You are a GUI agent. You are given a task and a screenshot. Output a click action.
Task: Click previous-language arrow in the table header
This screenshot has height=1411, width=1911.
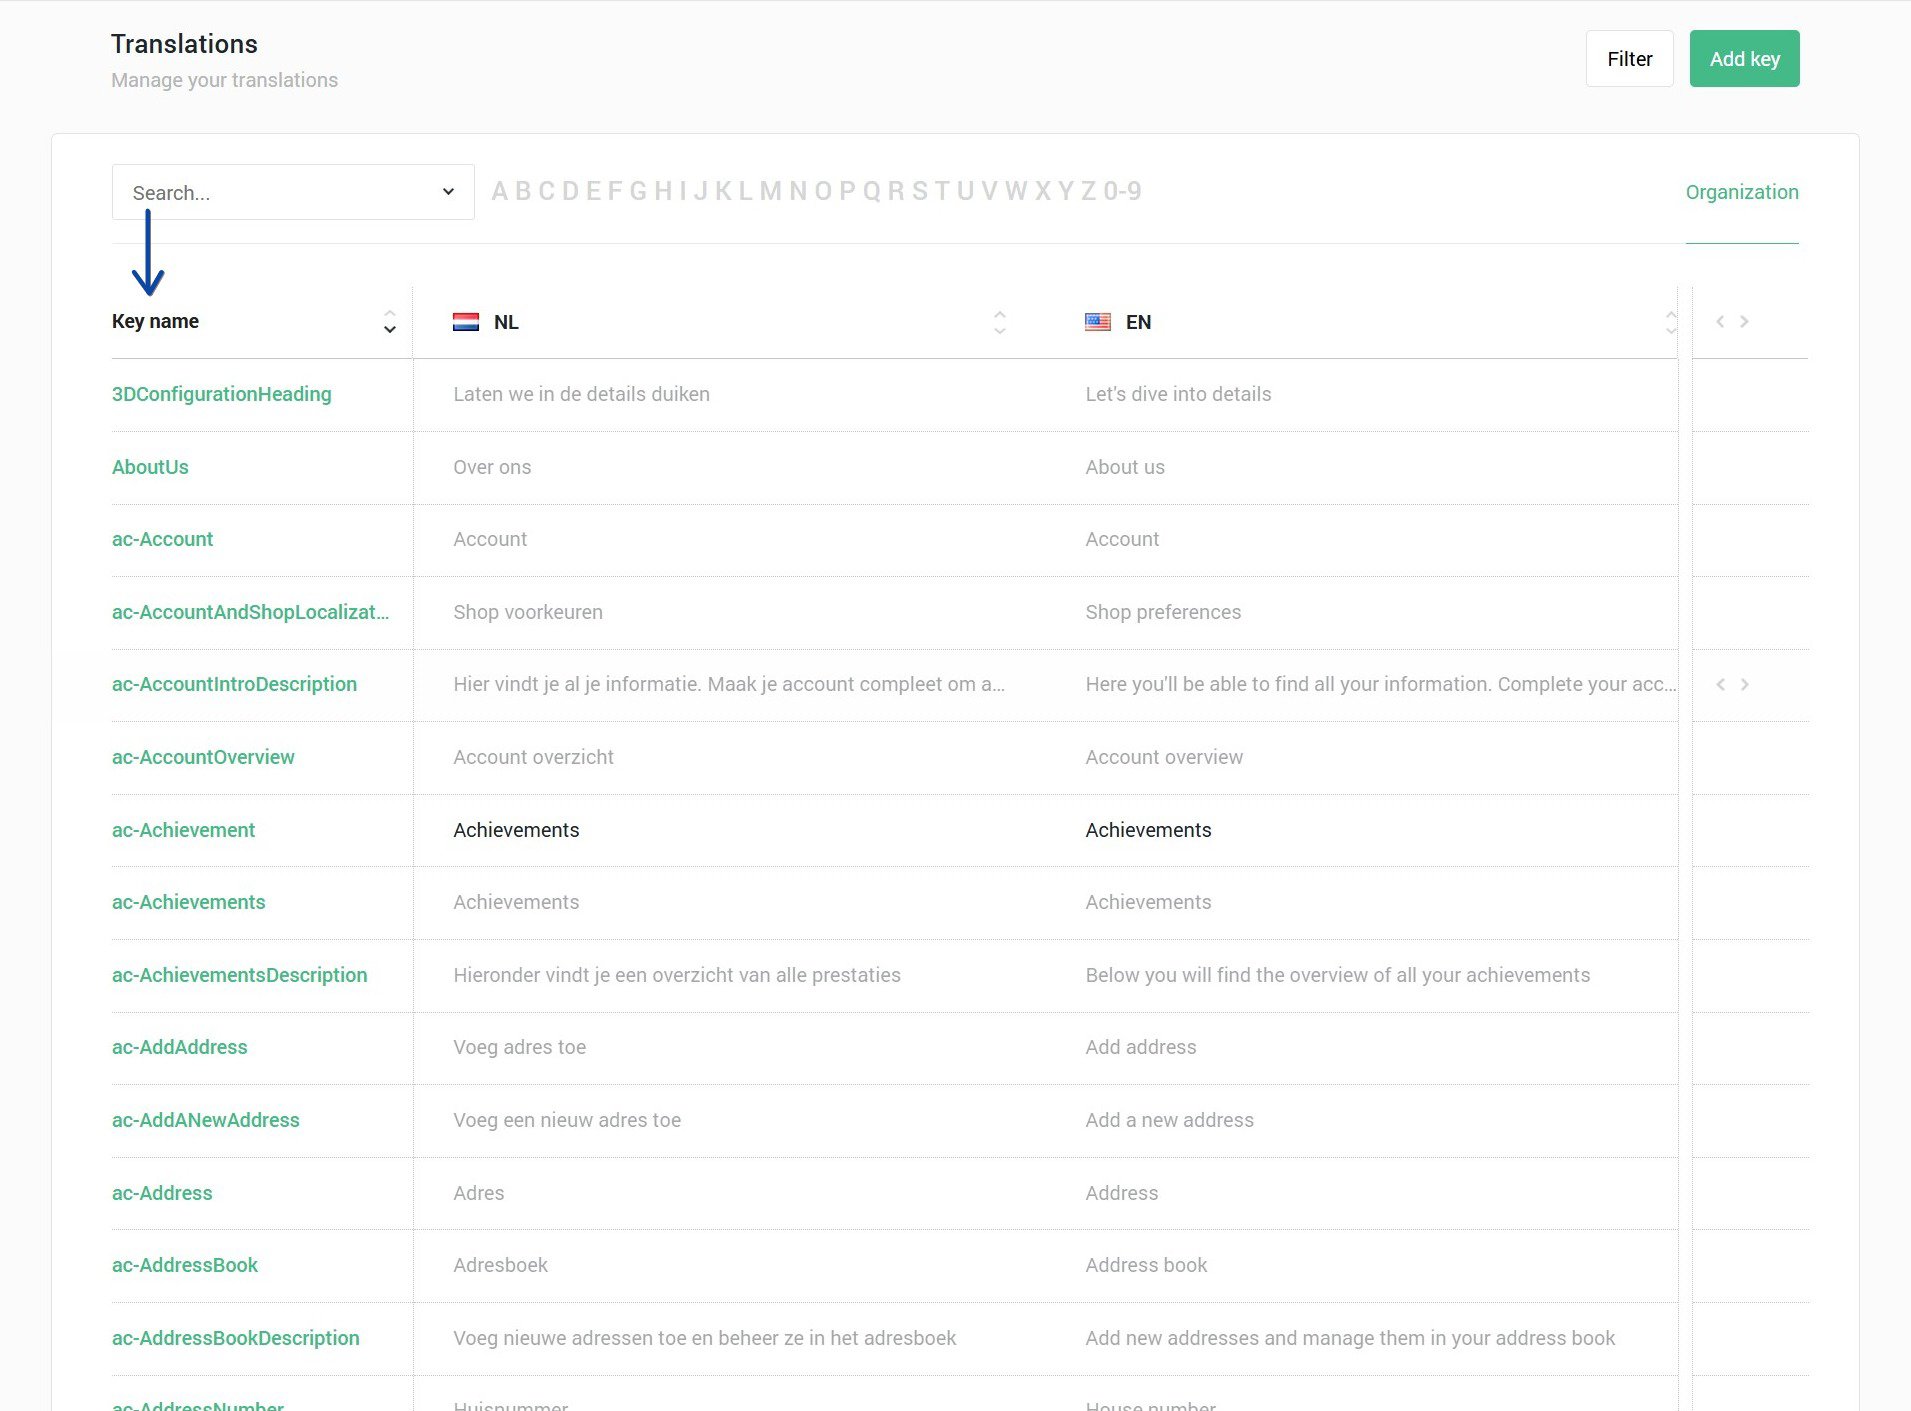point(1720,322)
